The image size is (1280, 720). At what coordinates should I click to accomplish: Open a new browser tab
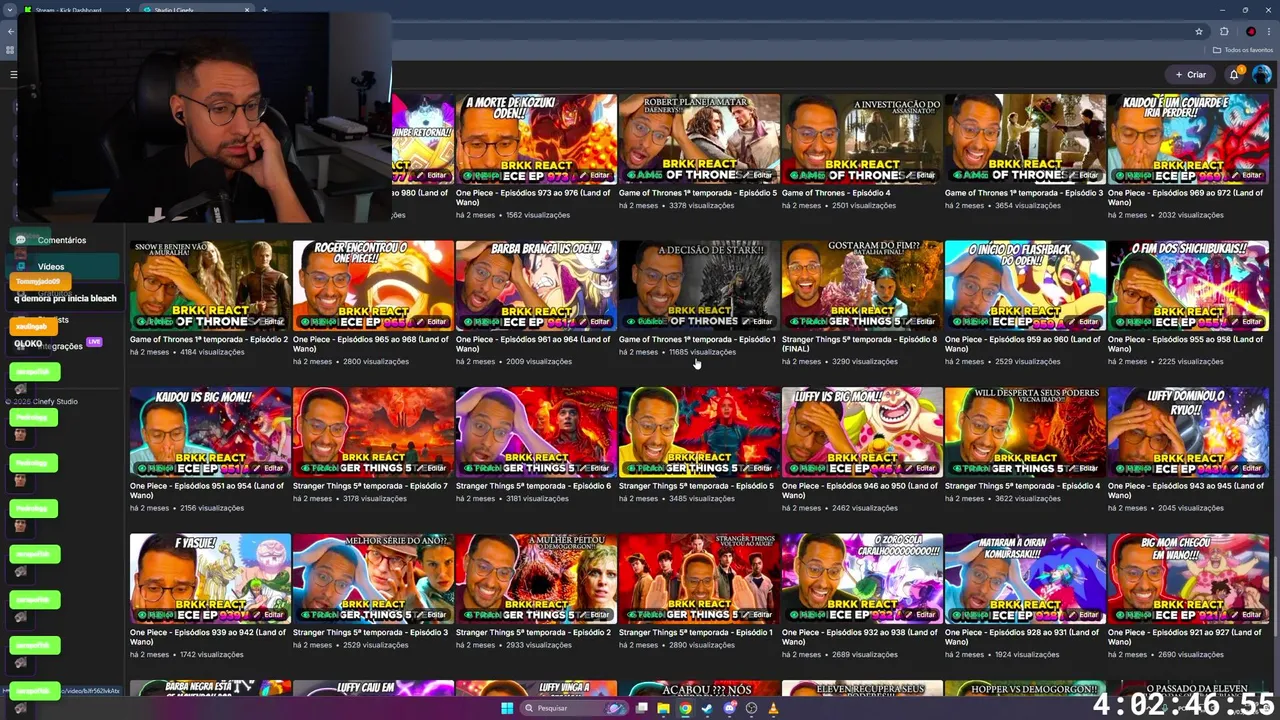pos(264,10)
